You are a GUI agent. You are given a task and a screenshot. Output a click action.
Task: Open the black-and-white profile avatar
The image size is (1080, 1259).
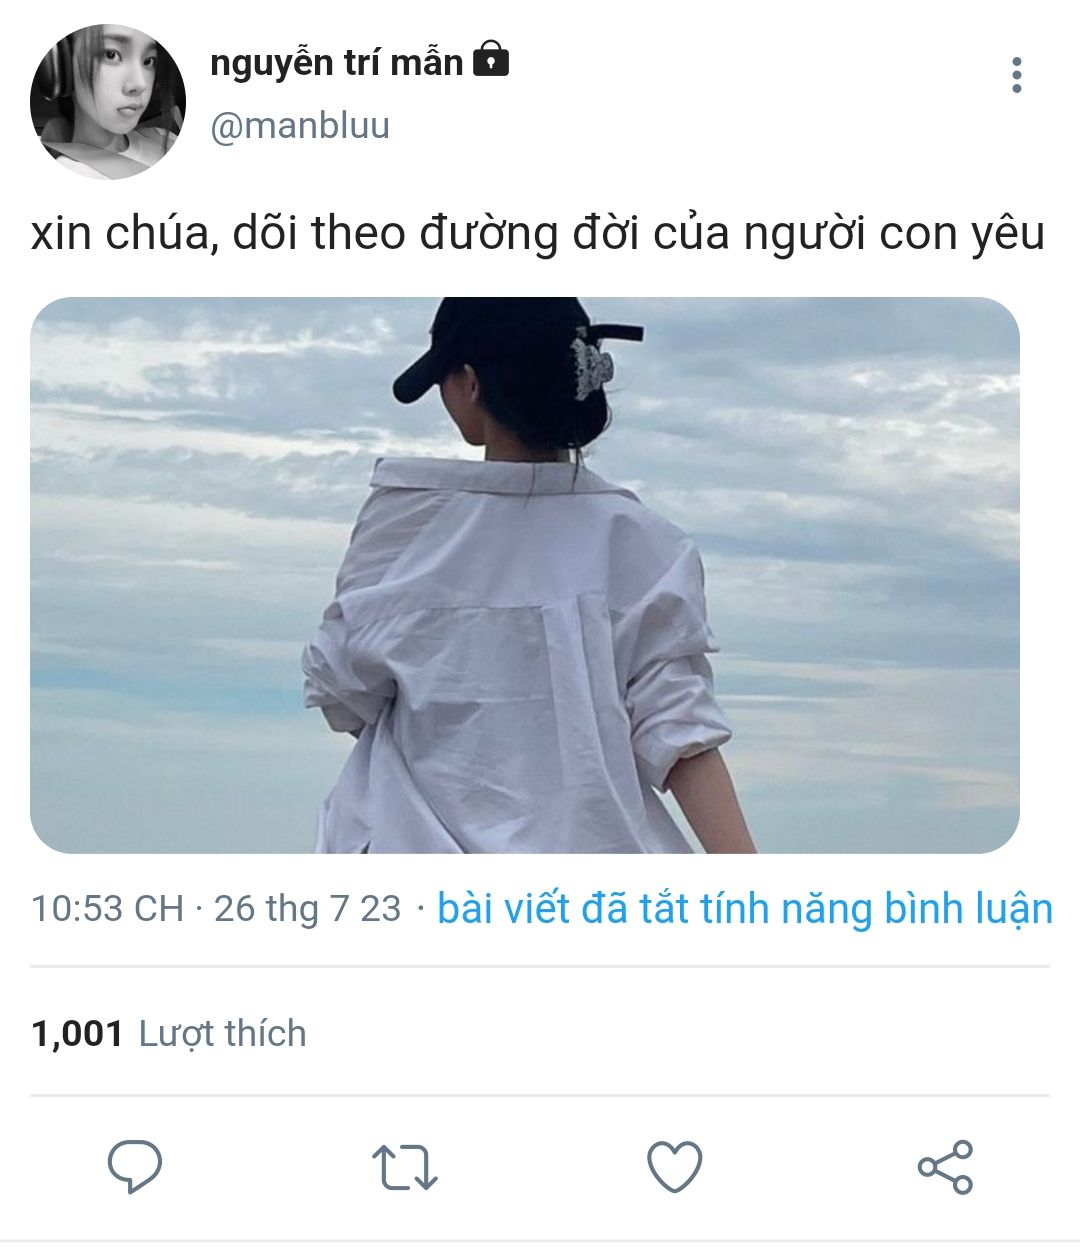108,102
